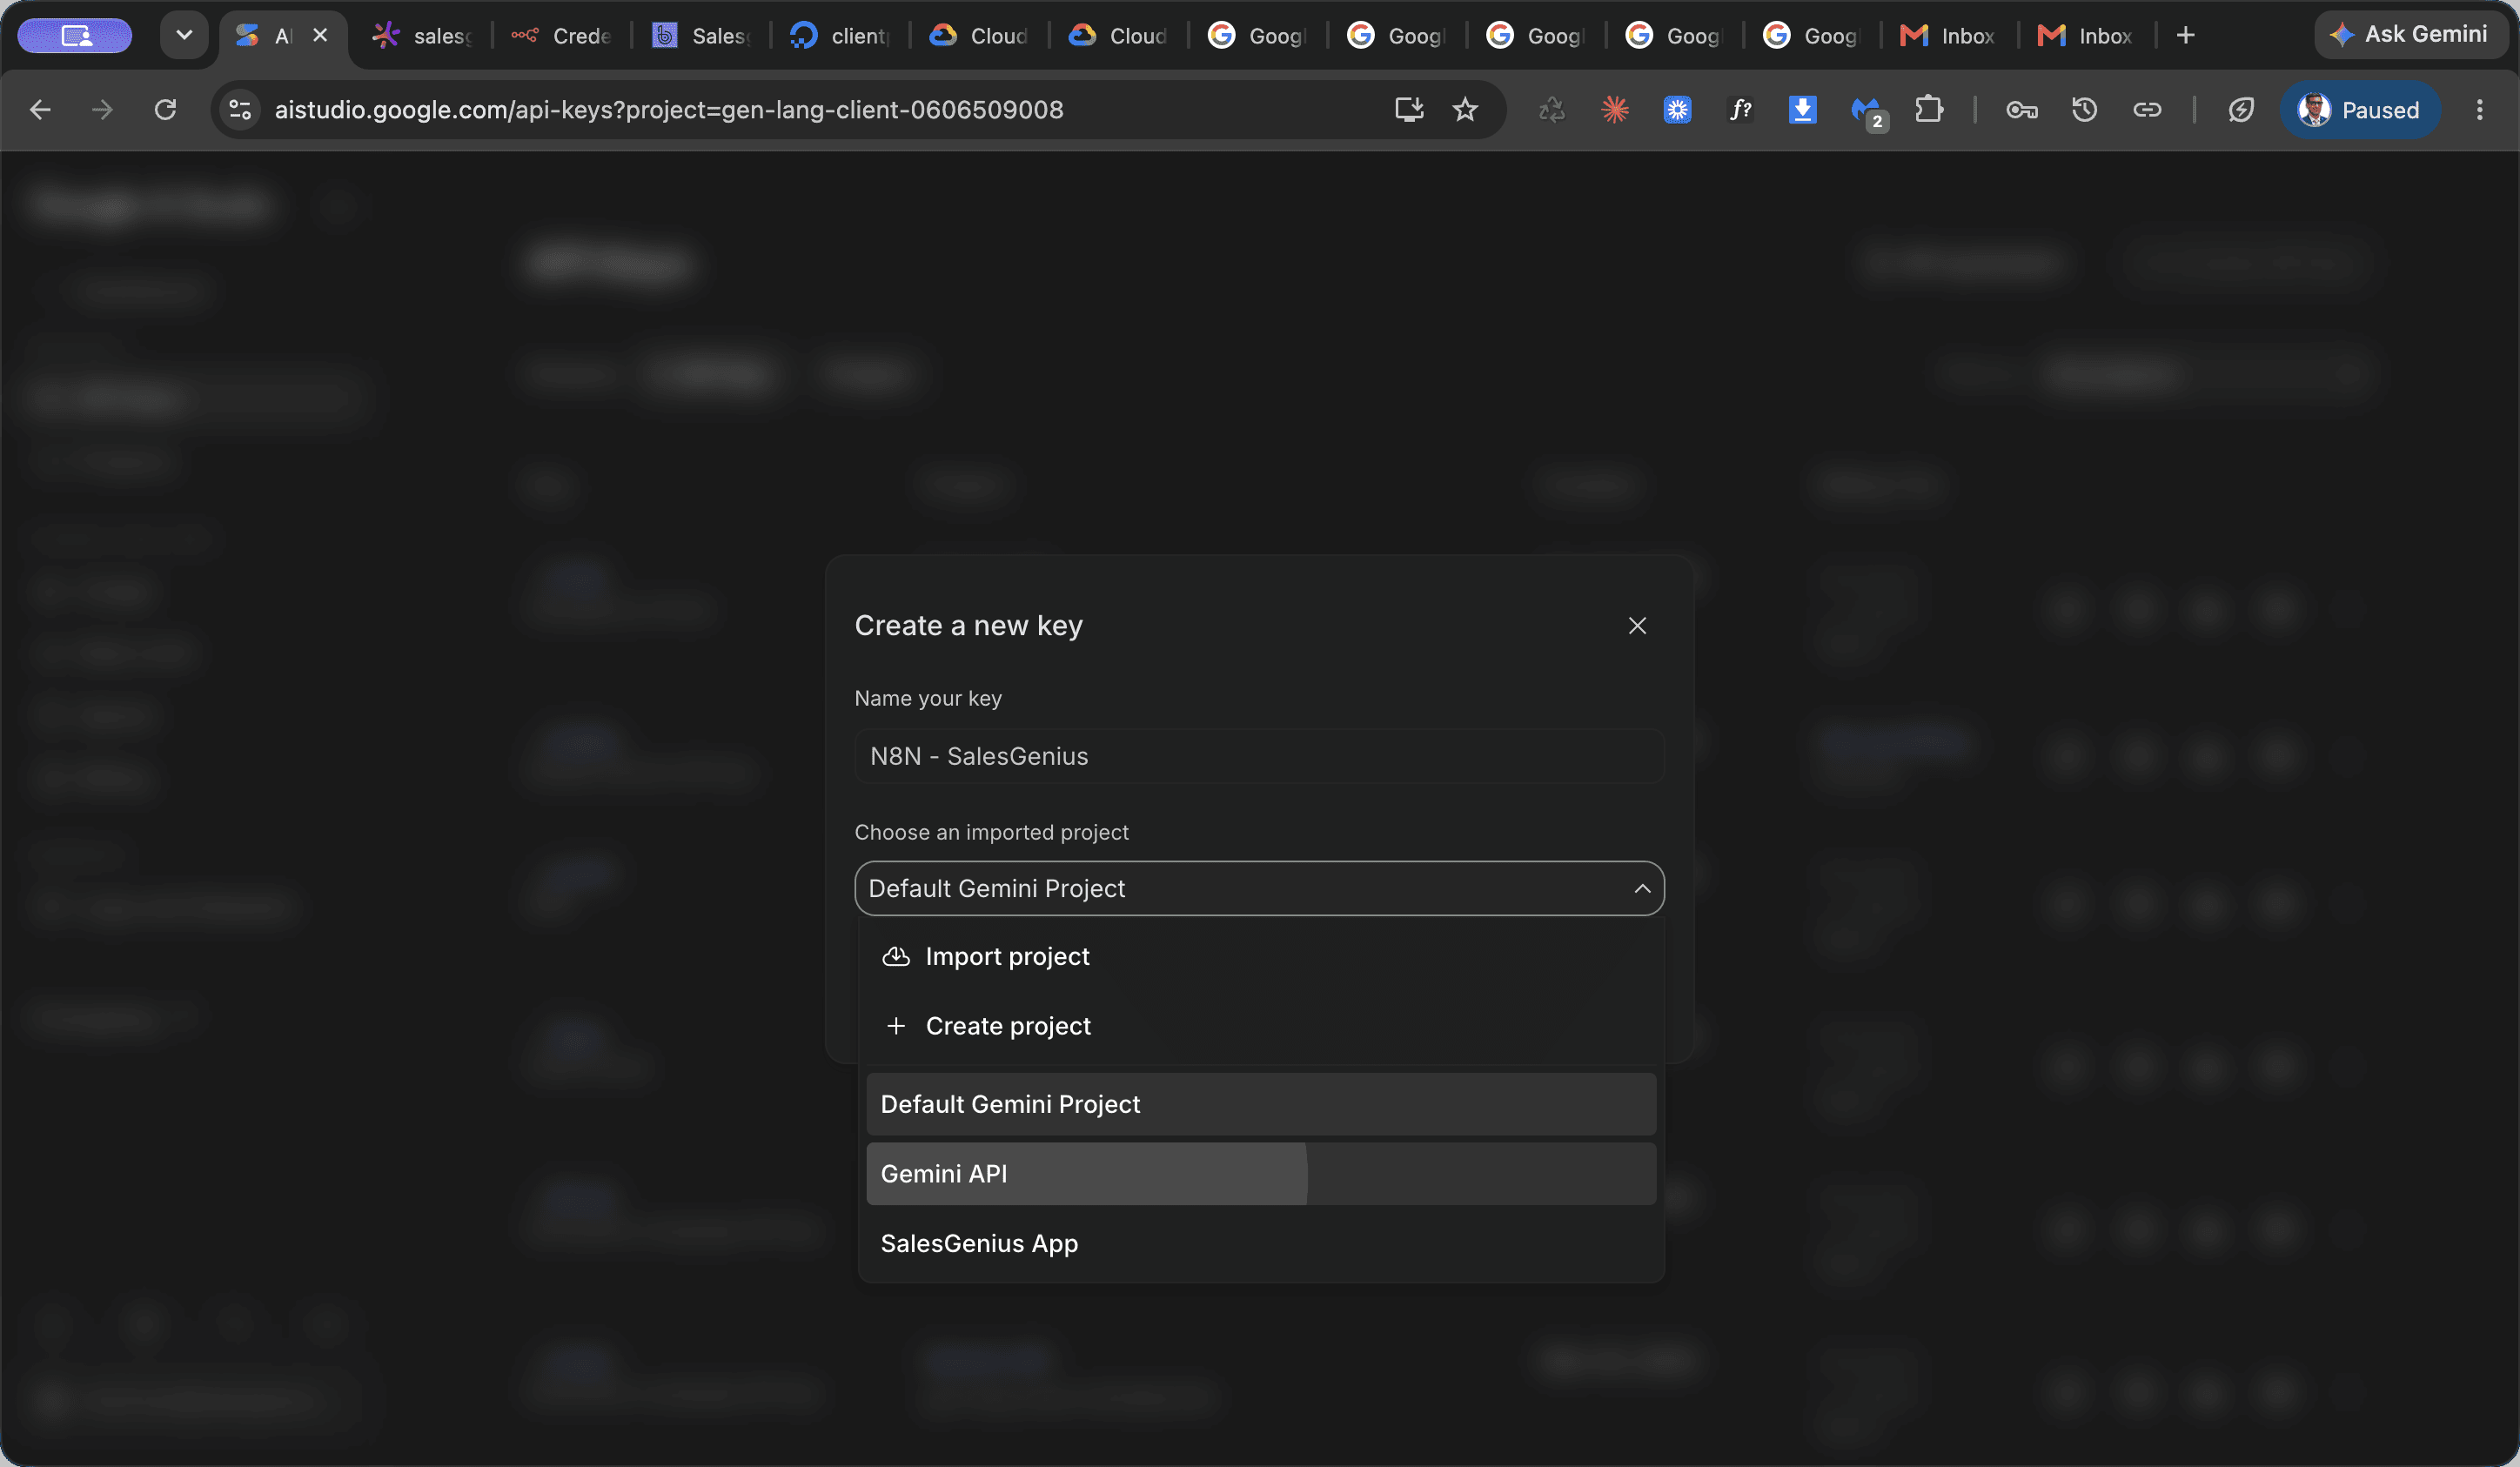2520x1467 pixels.
Task: Open the Extensions puzzle menu
Action: (x=1929, y=110)
